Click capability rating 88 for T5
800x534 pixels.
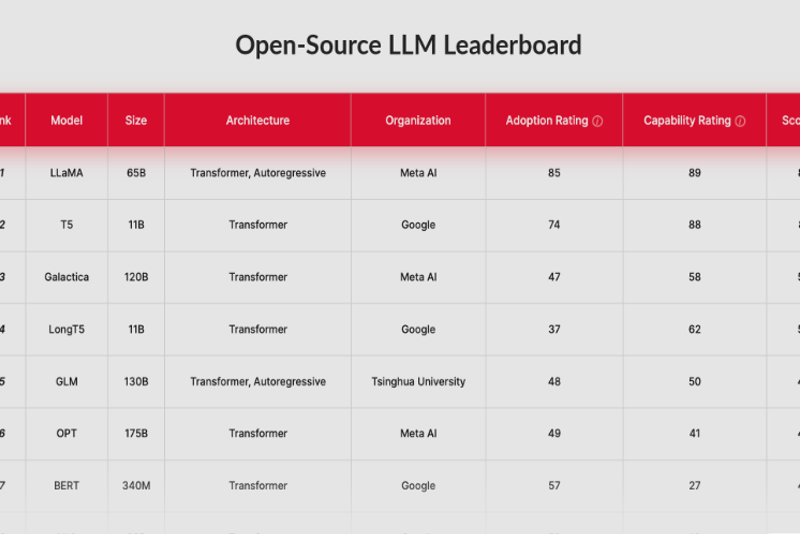(694, 225)
